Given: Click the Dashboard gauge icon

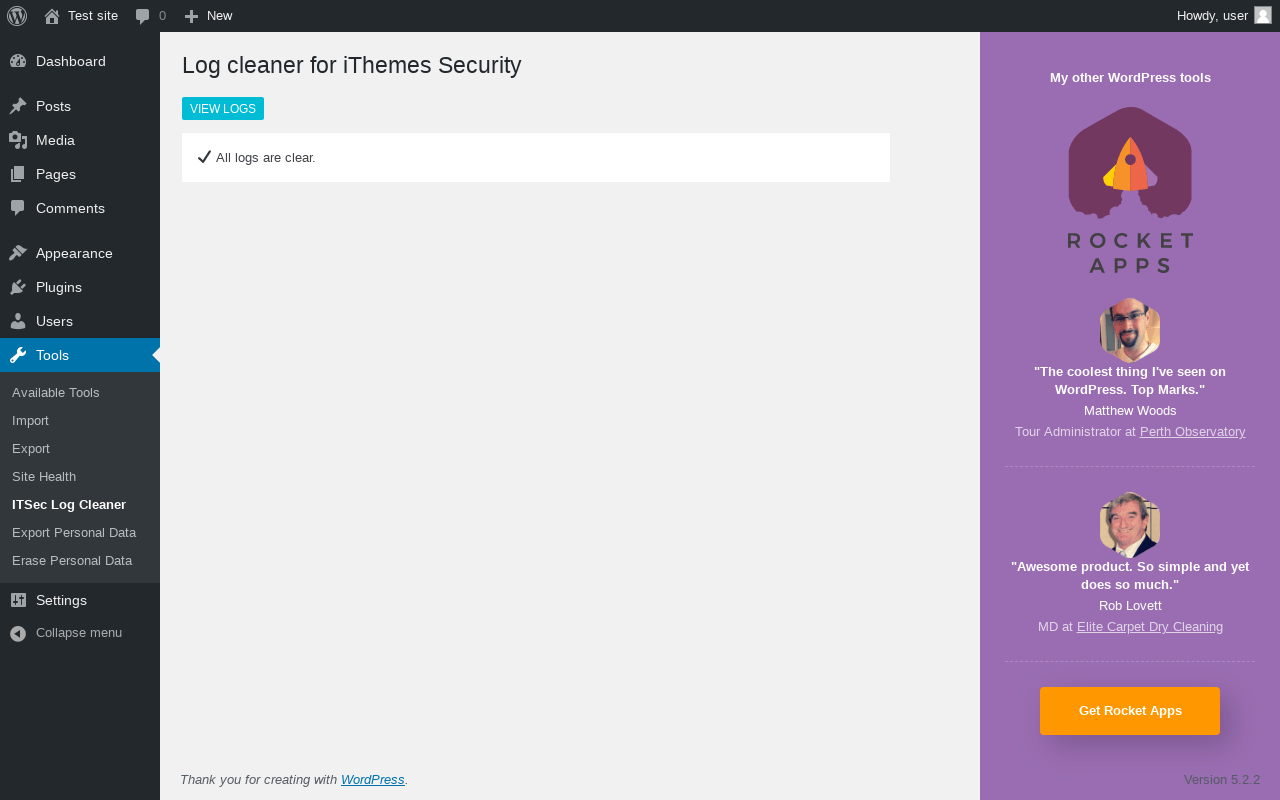Looking at the screenshot, I should pyautogui.click(x=18, y=61).
